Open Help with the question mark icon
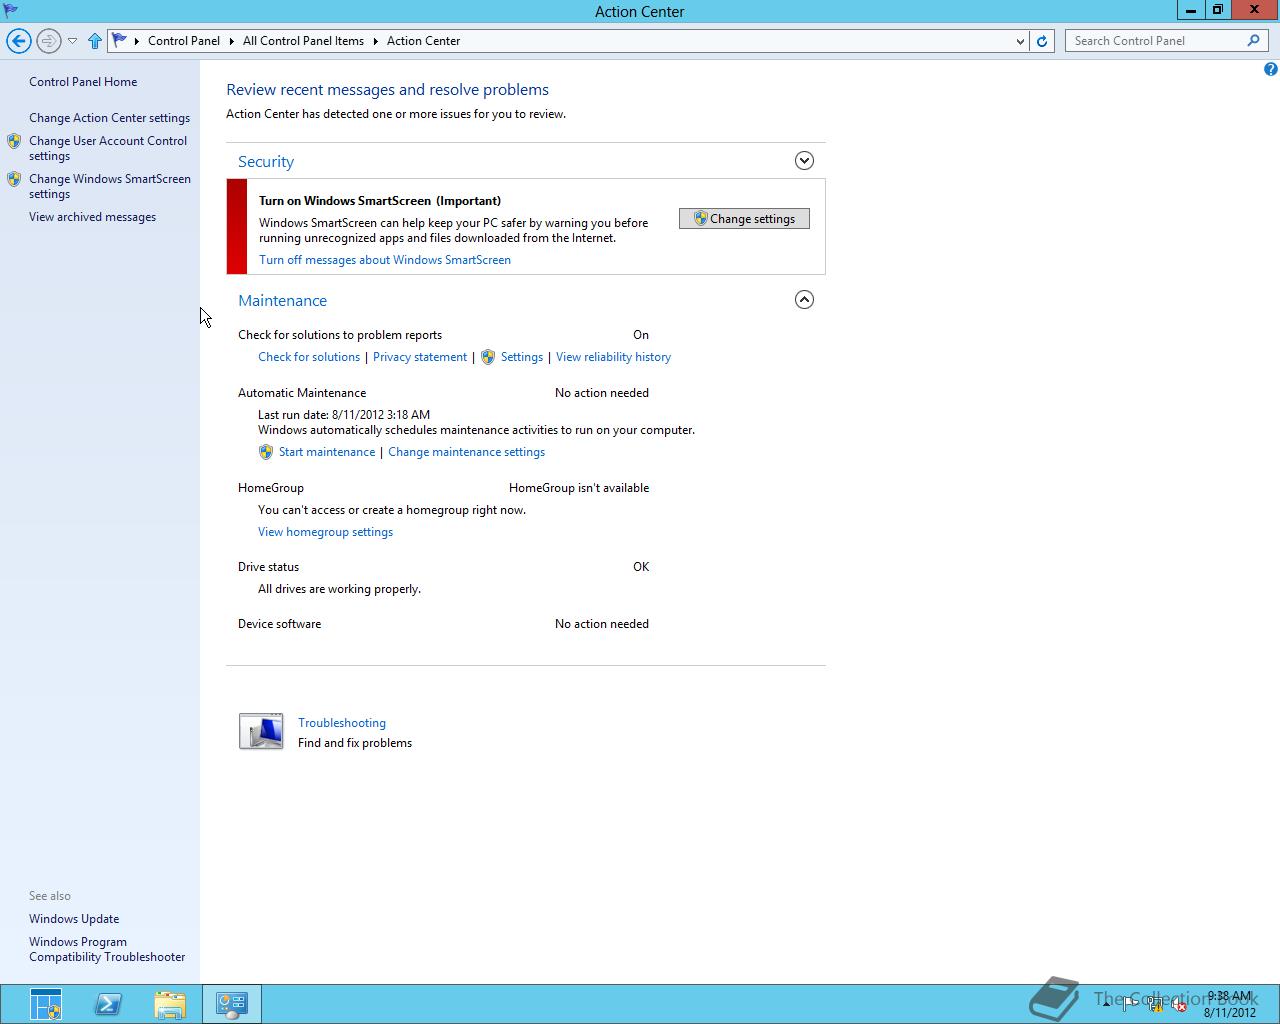Image resolution: width=1280 pixels, height=1024 pixels. click(1270, 69)
